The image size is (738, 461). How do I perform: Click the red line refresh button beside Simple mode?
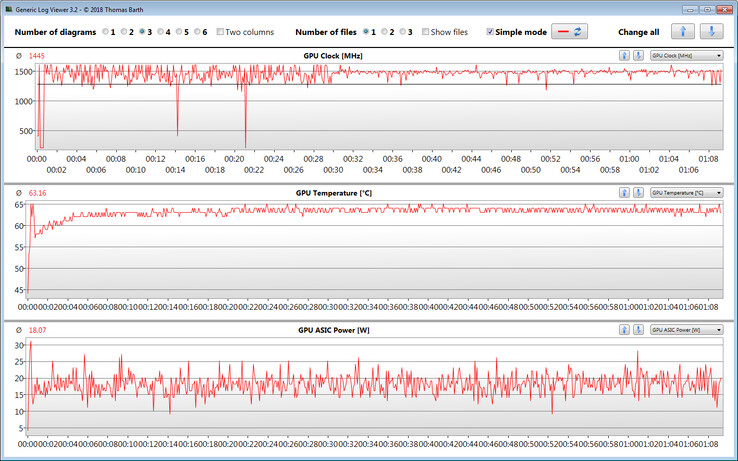(571, 32)
